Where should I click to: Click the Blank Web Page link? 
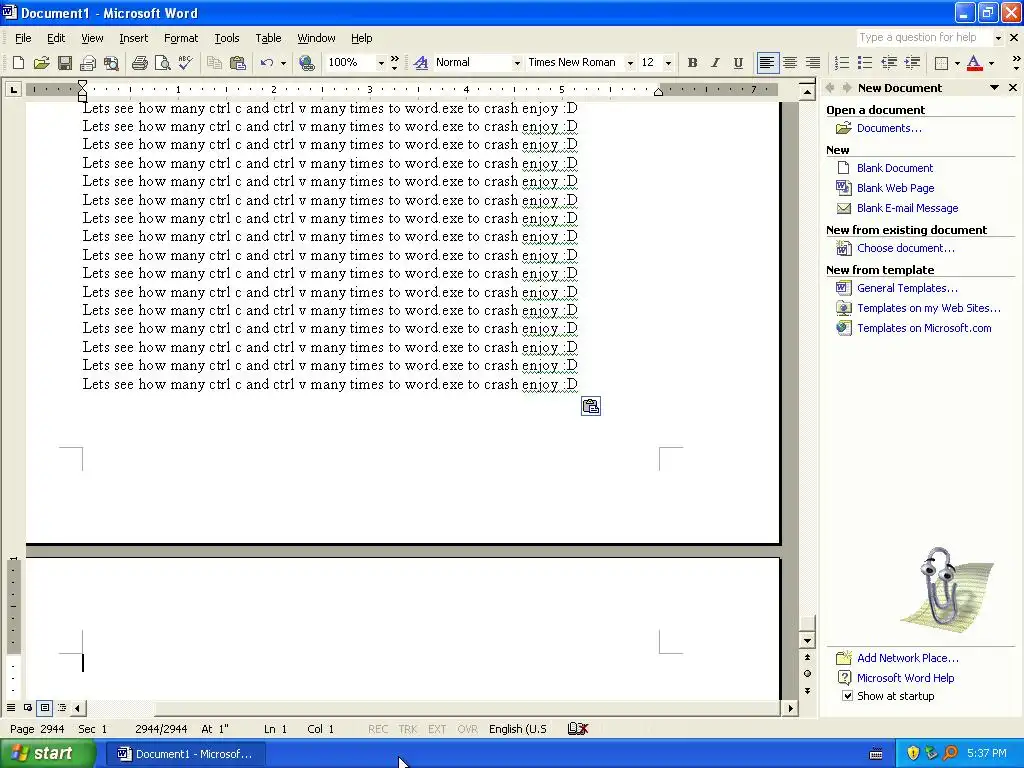(x=895, y=188)
